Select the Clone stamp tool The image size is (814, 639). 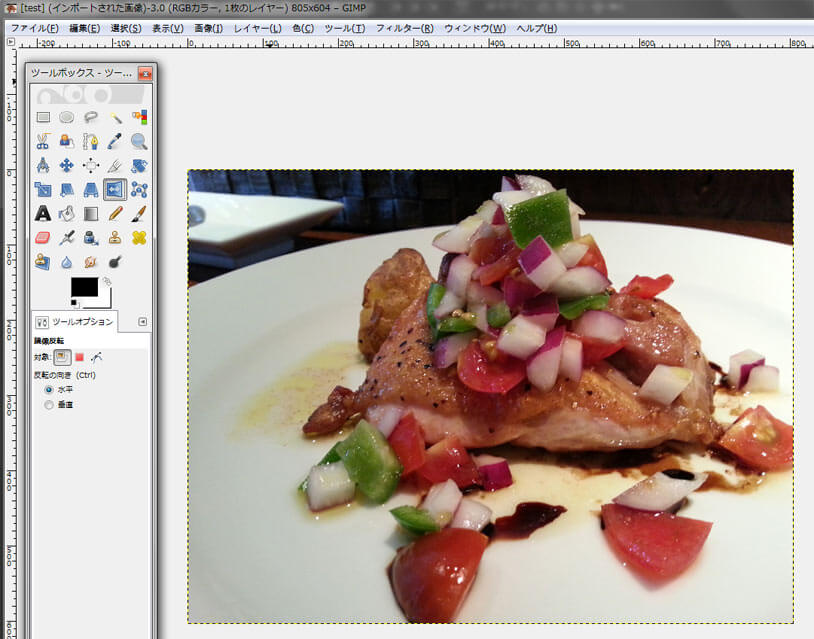click(x=115, y=238)
